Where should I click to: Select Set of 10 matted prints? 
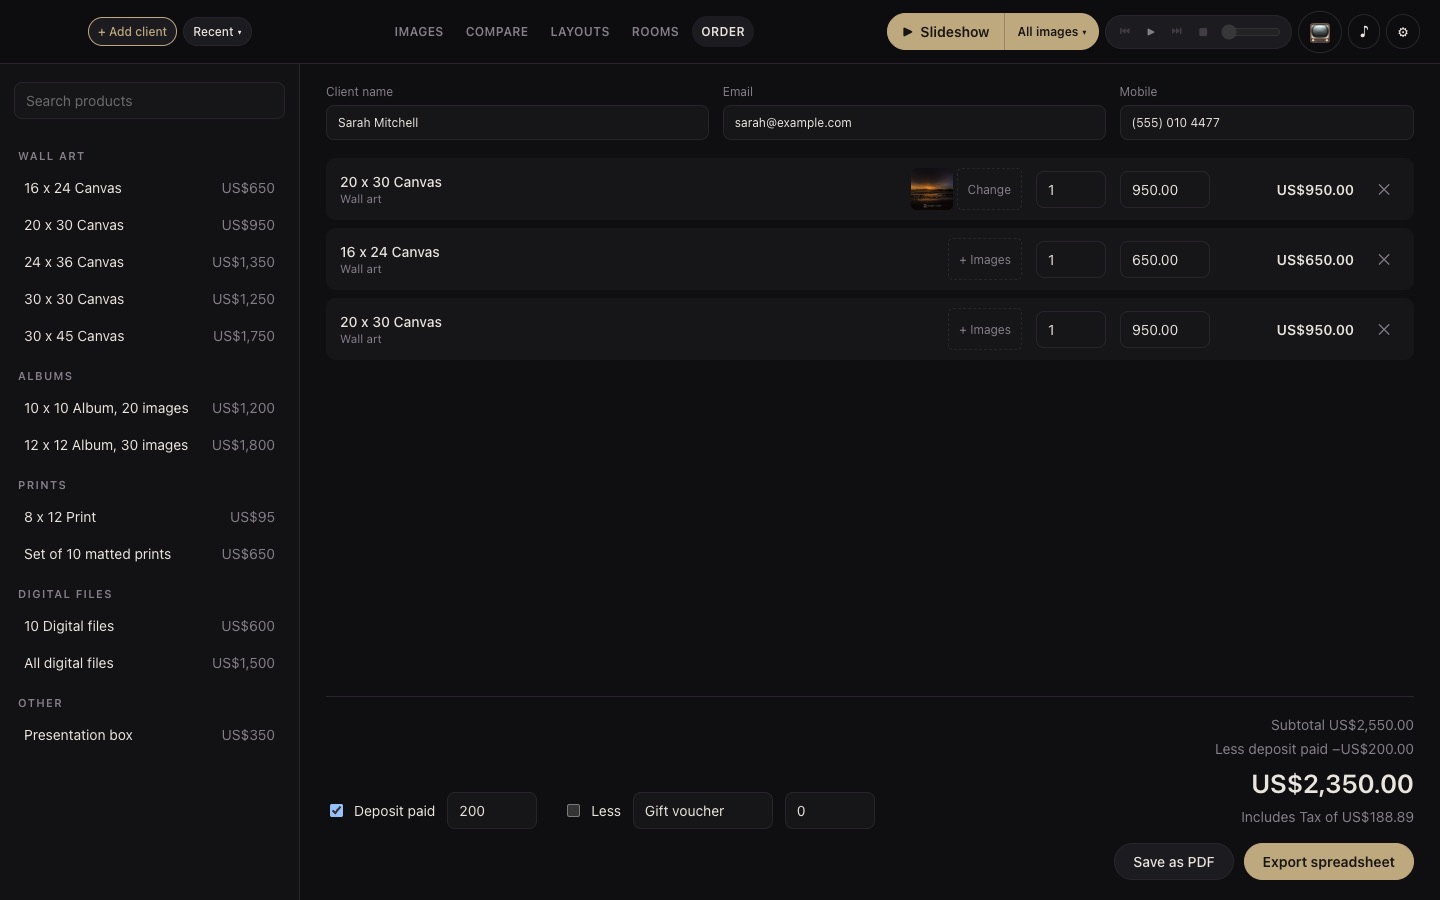149,554
